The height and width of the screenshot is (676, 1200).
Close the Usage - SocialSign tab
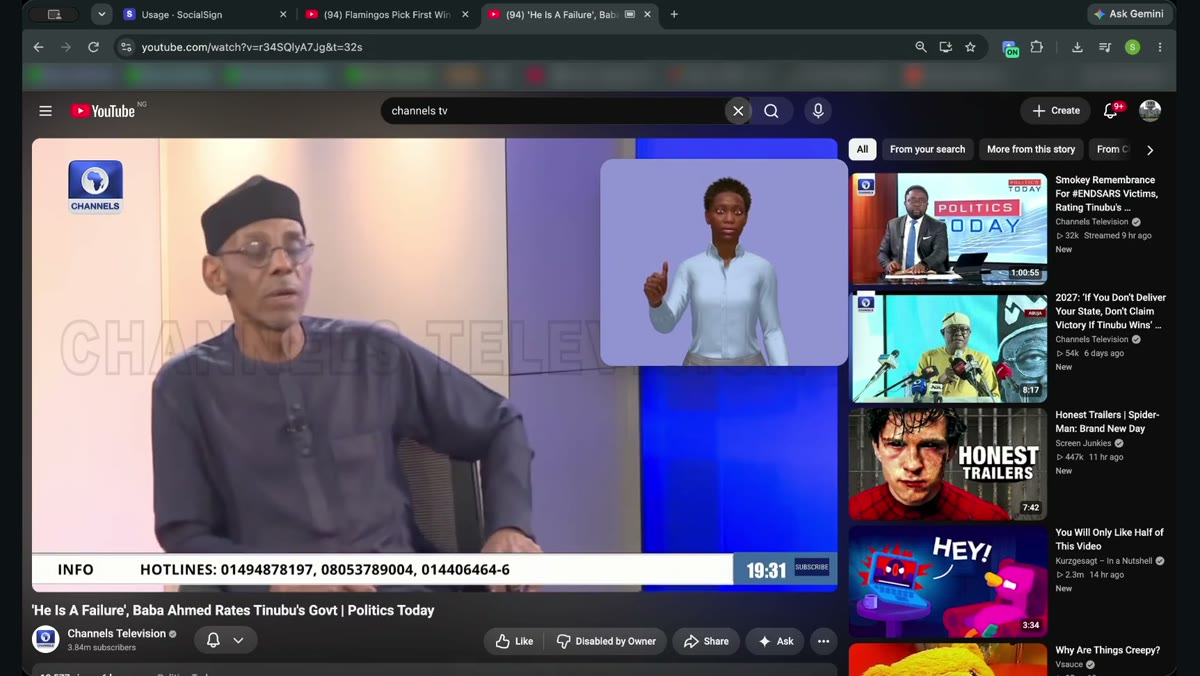click(x=283, y=14)
